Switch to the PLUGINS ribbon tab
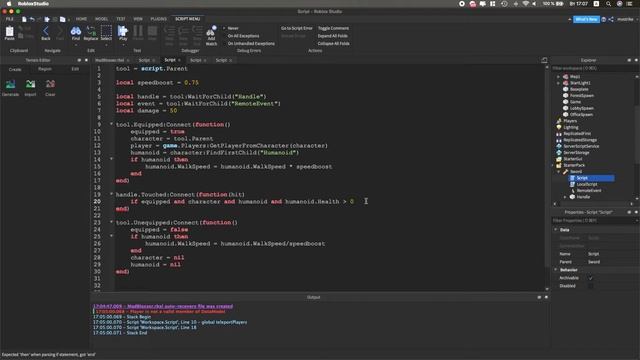 tap(158, 19)
